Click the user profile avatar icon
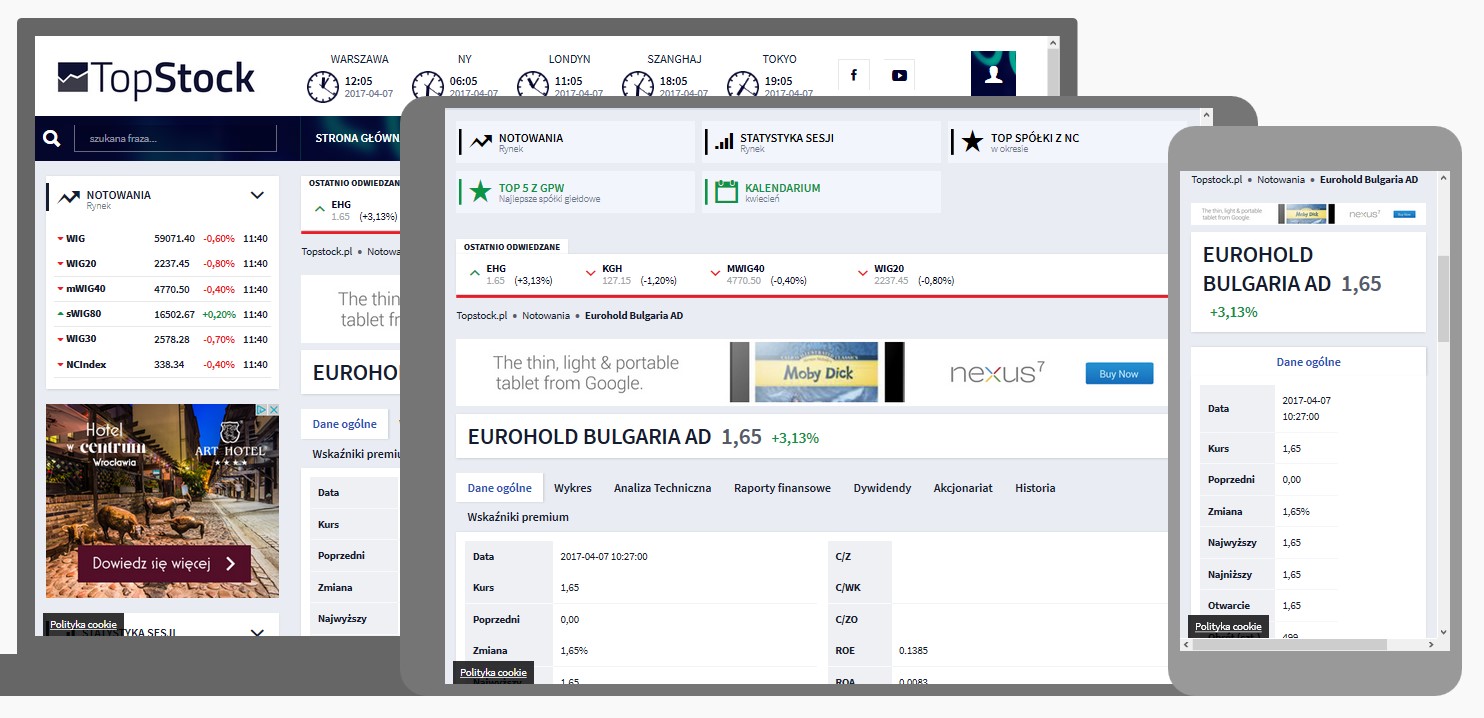Screen dimensions: 1484x718 click(993, 75)
